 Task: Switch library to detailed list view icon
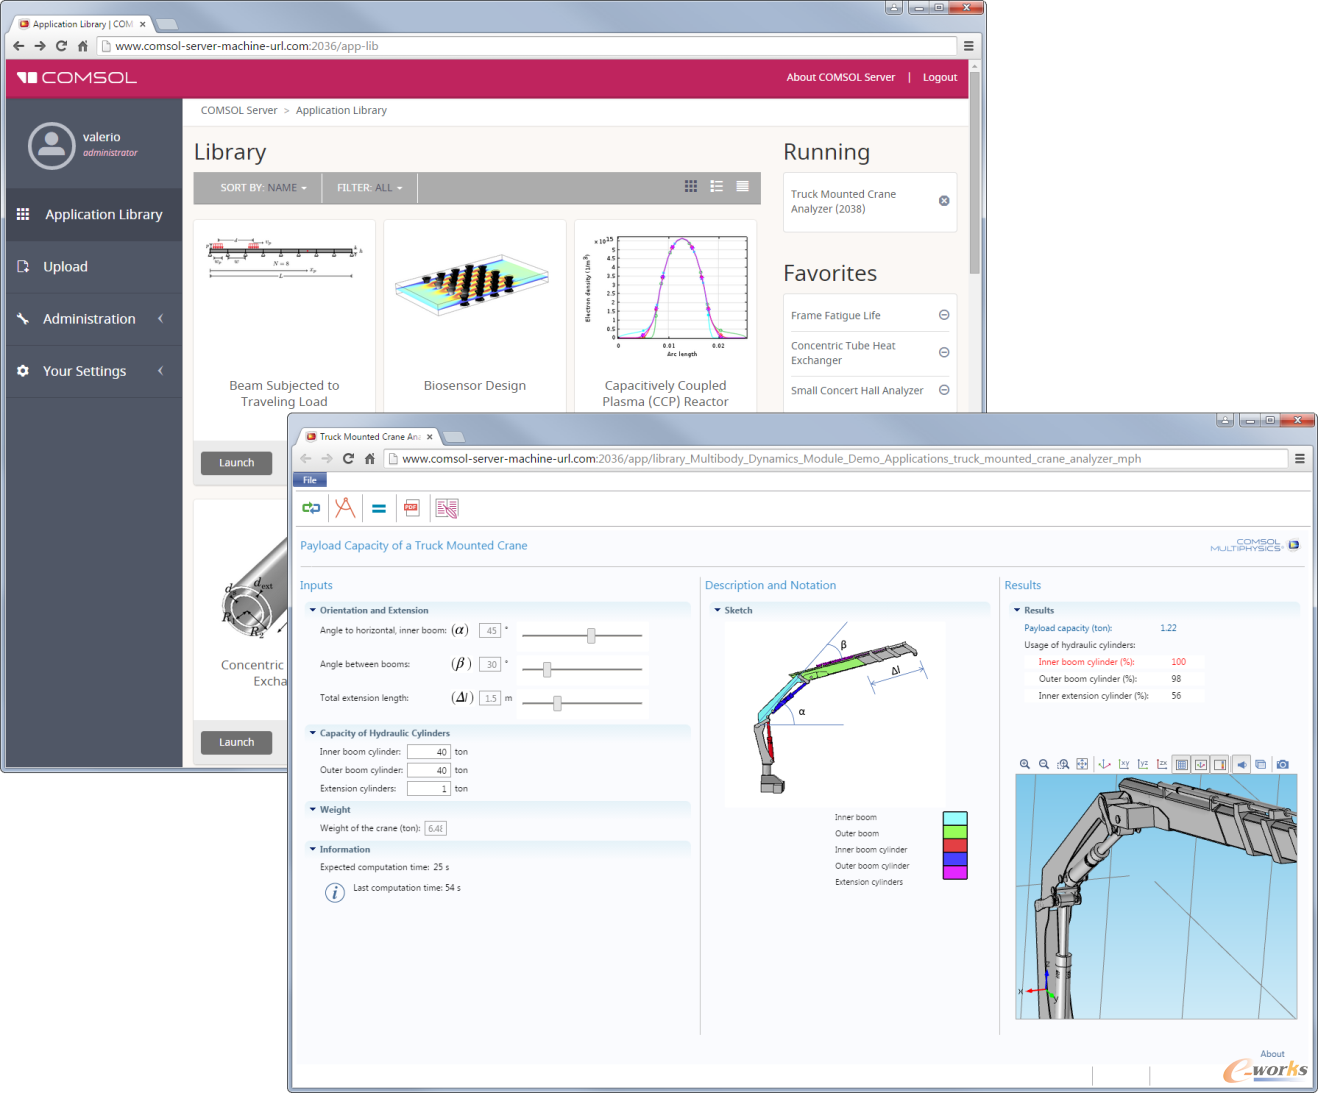coord(717,186)
